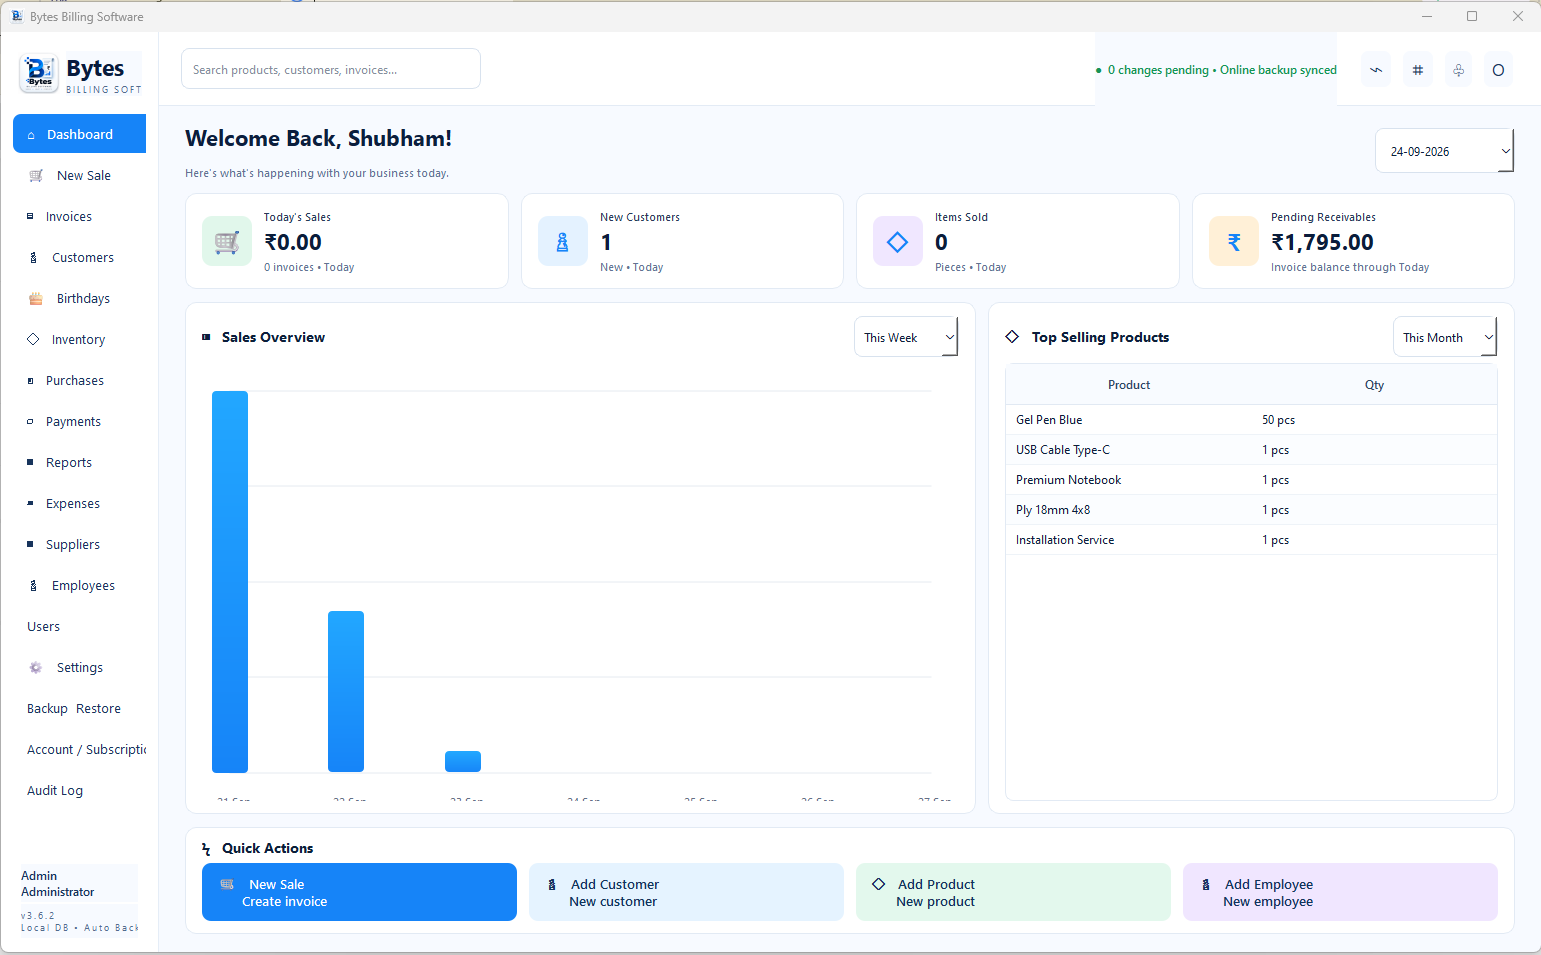Viewport: 1541px width, 955px height.
Task: Select the Installation Service row
Action: point(1251,540)
